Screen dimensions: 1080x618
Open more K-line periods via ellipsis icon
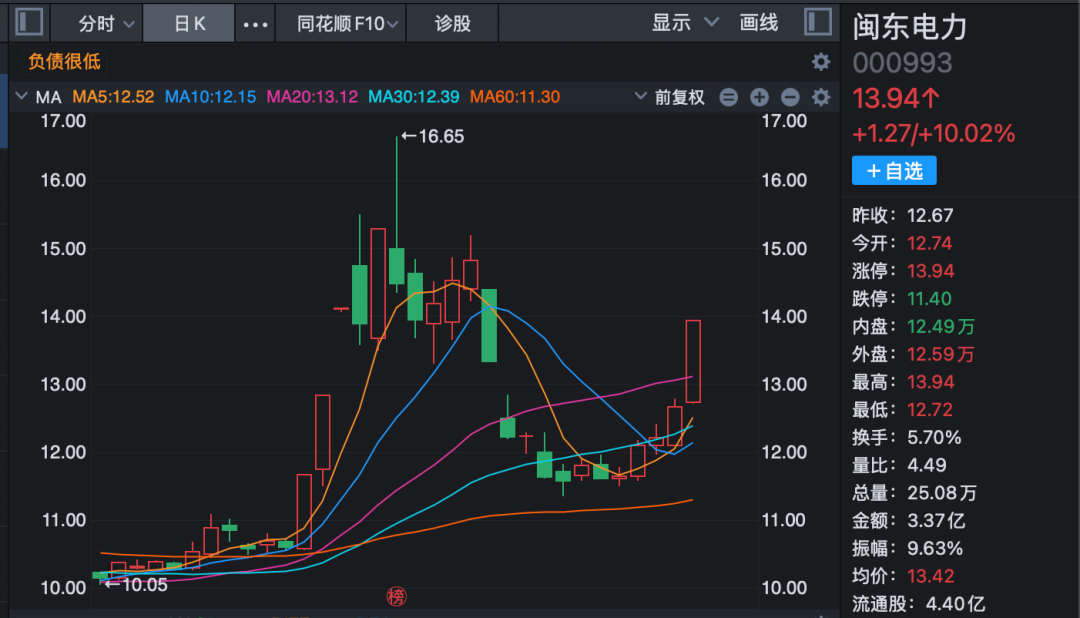click(x=255, y=22)
